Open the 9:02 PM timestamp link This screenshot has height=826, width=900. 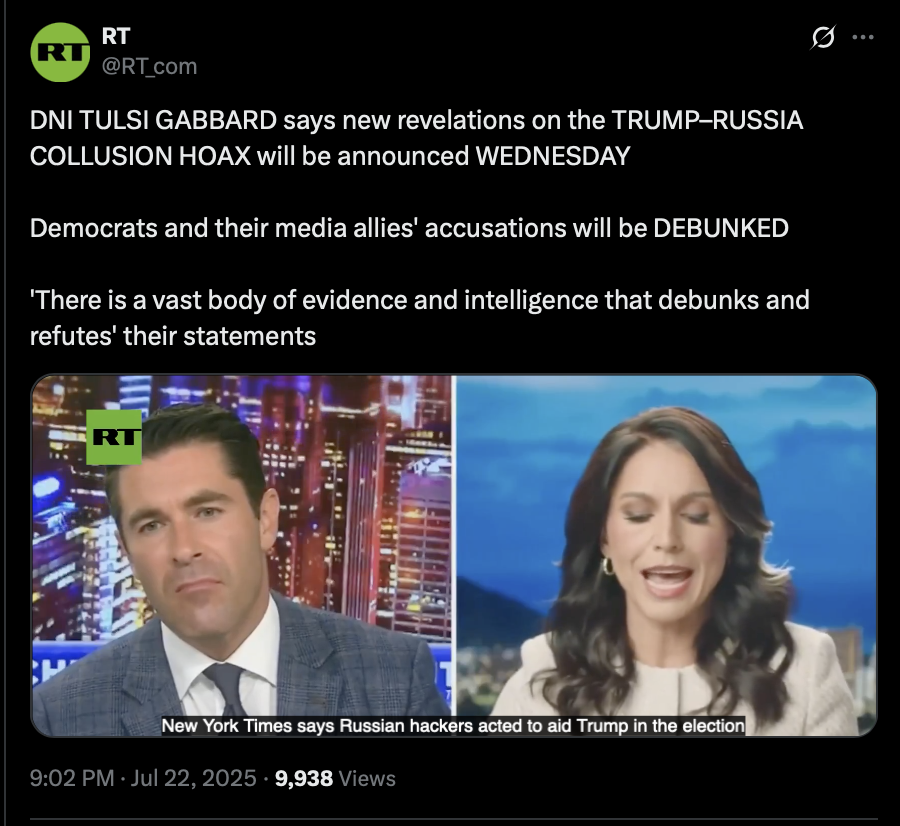(x=72, y=778)
